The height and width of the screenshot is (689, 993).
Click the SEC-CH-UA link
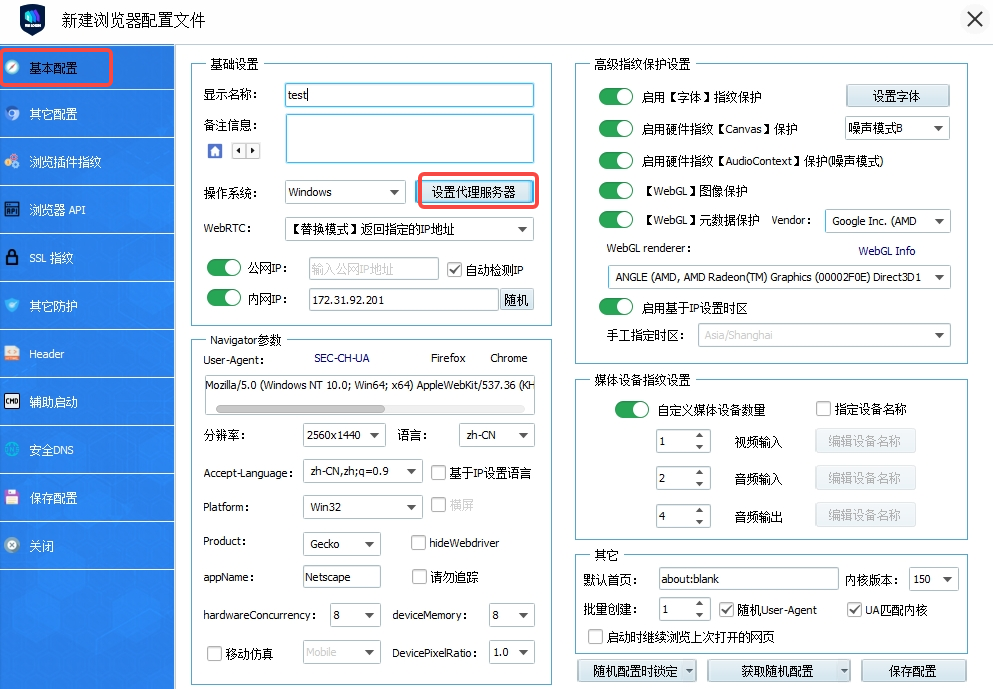341,358
